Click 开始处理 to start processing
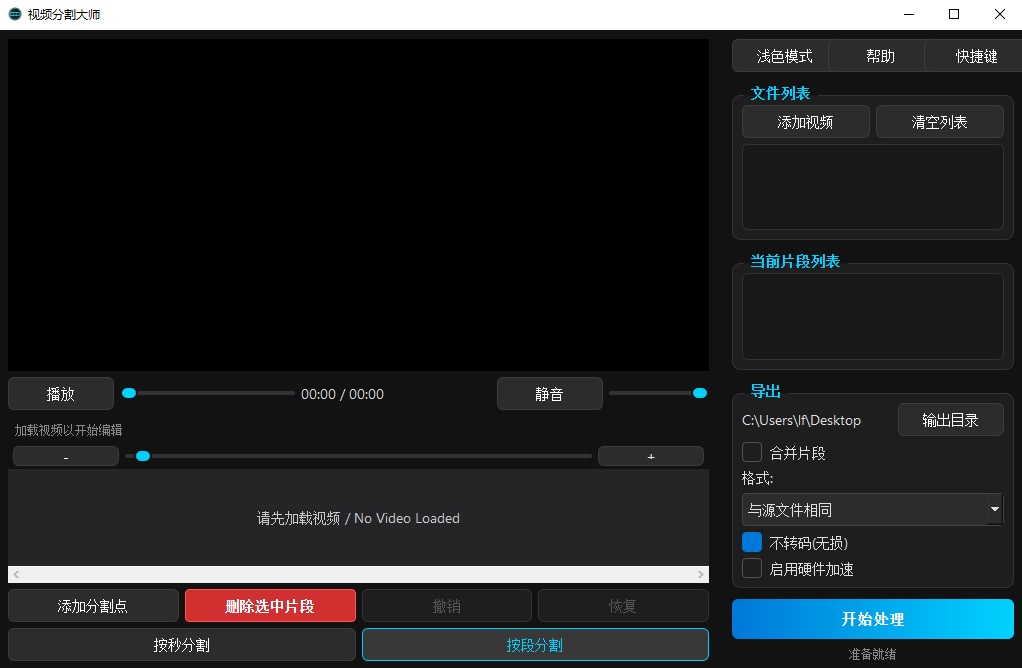This screenshot has height=668, width=1022. (872, 619)
